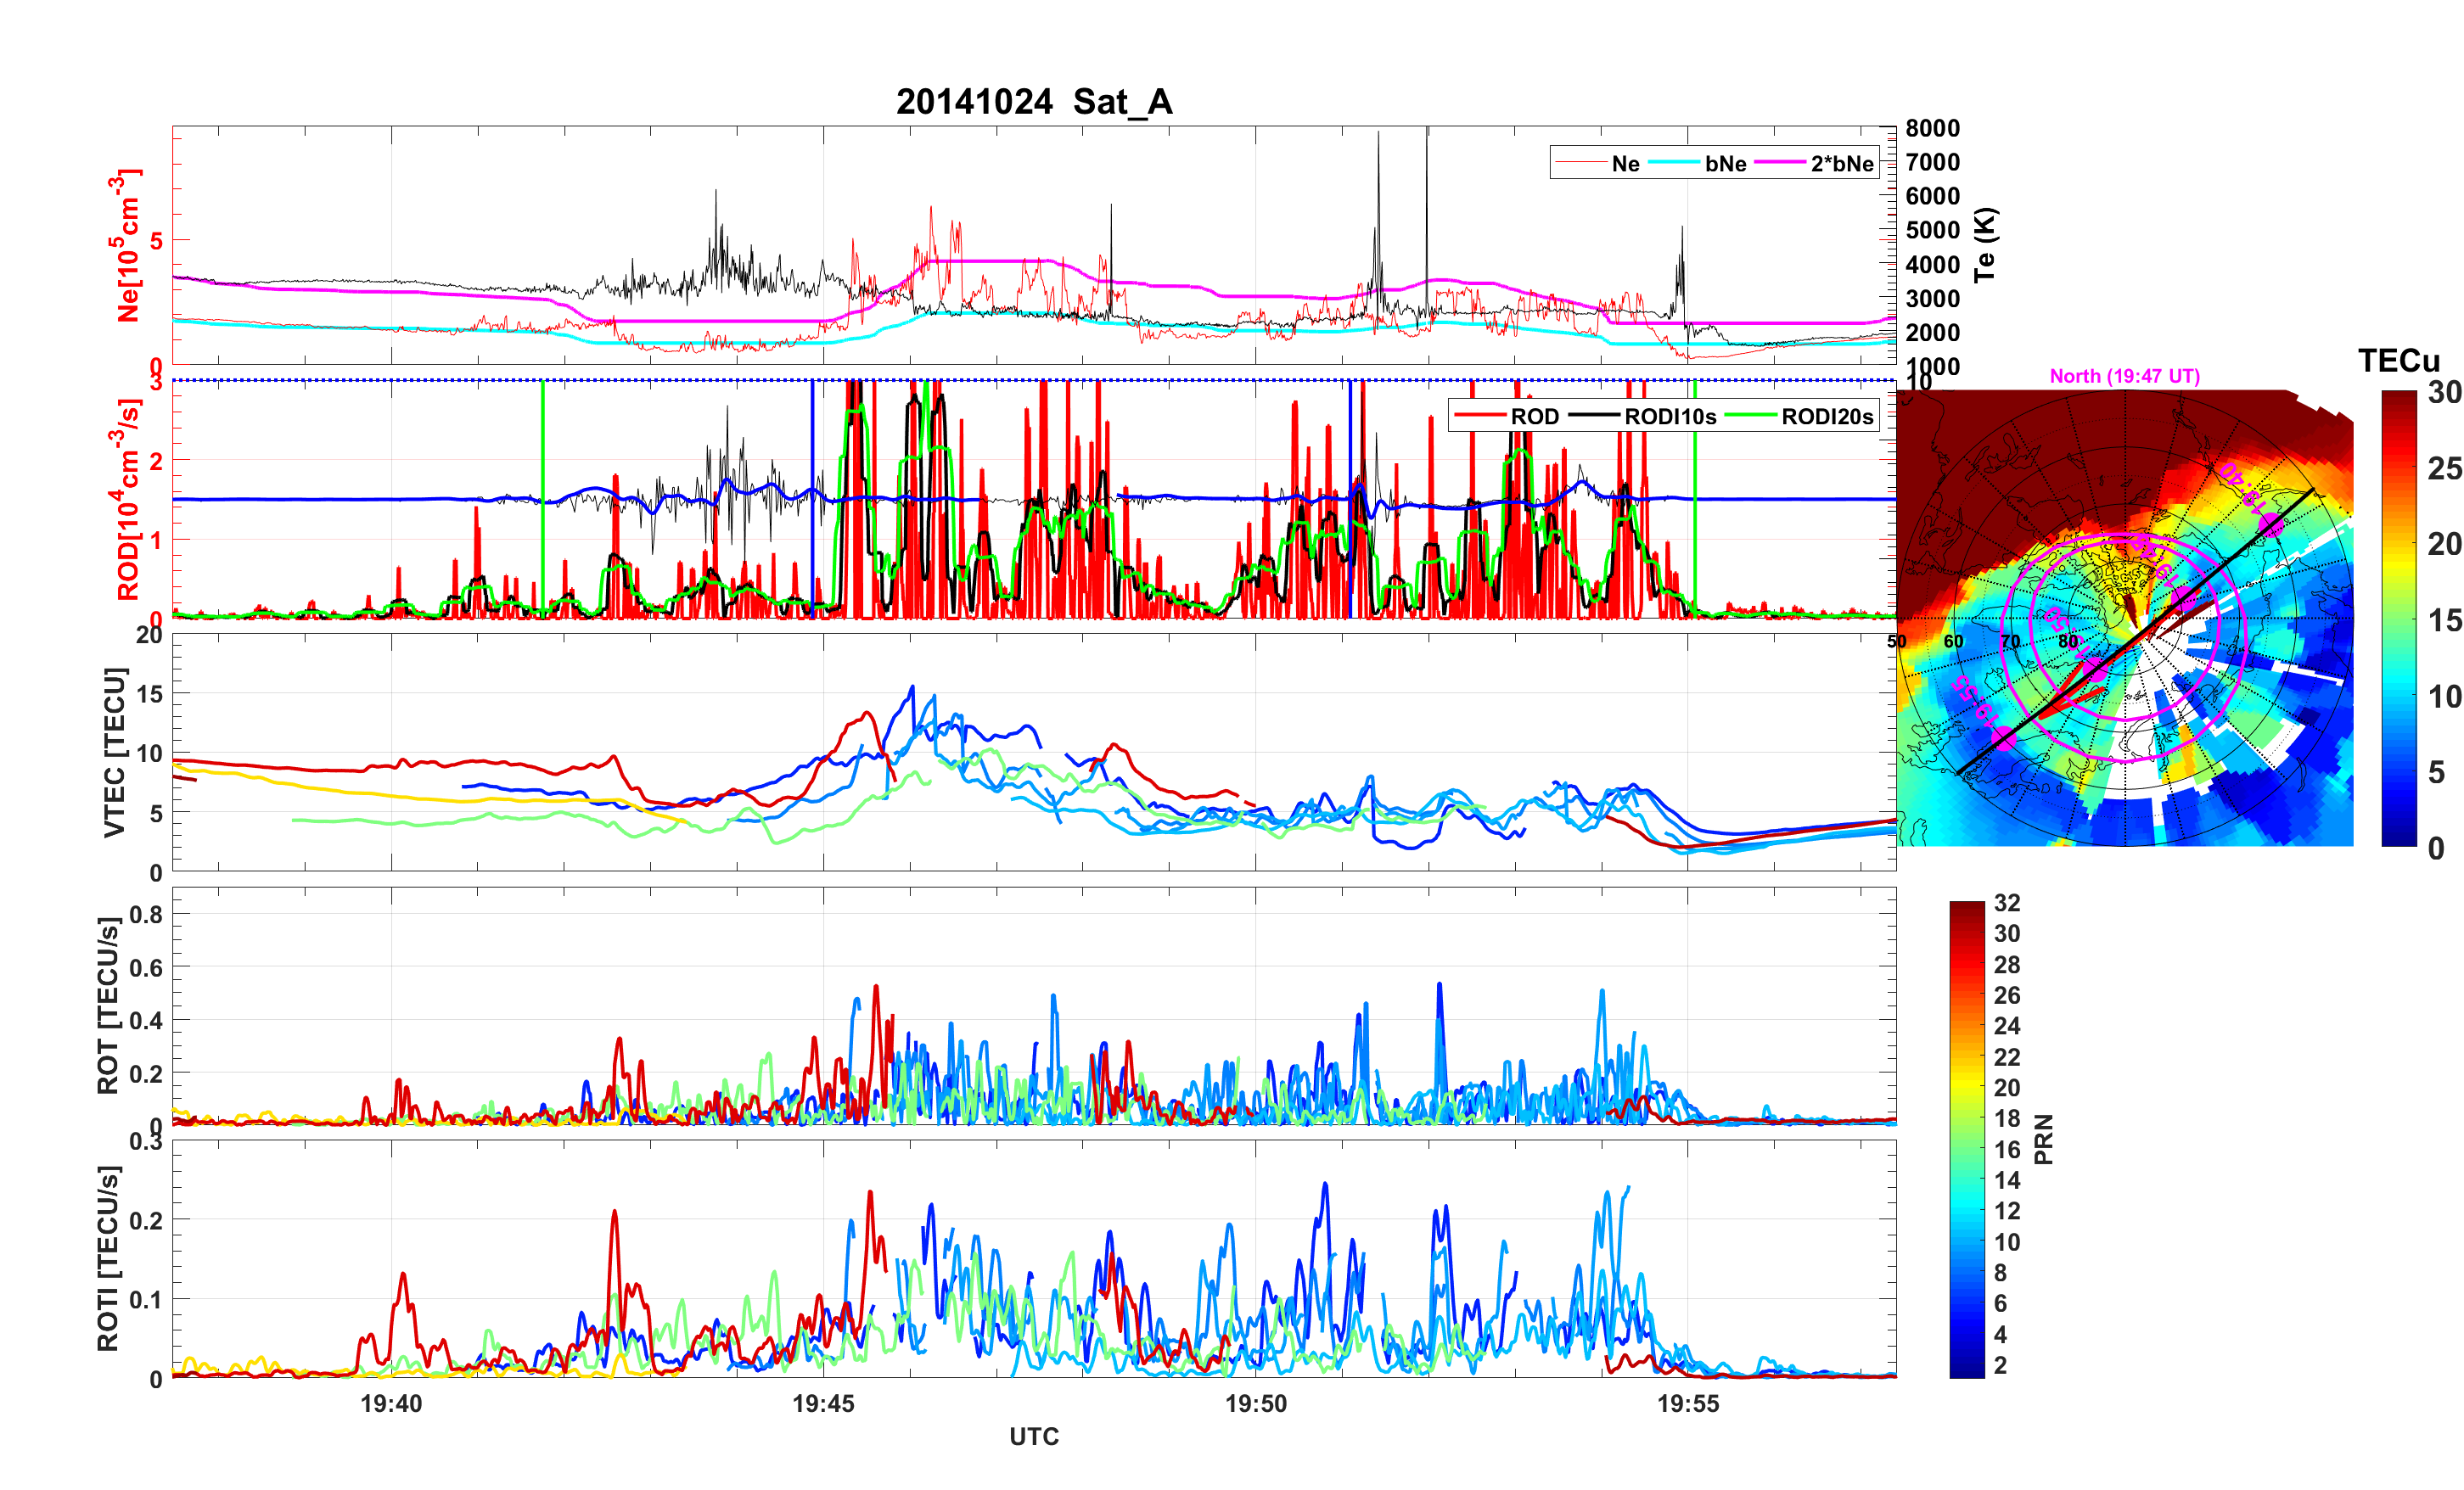
Task: Click the 19:55 time axis tick label
Action: [1688, 1403]
